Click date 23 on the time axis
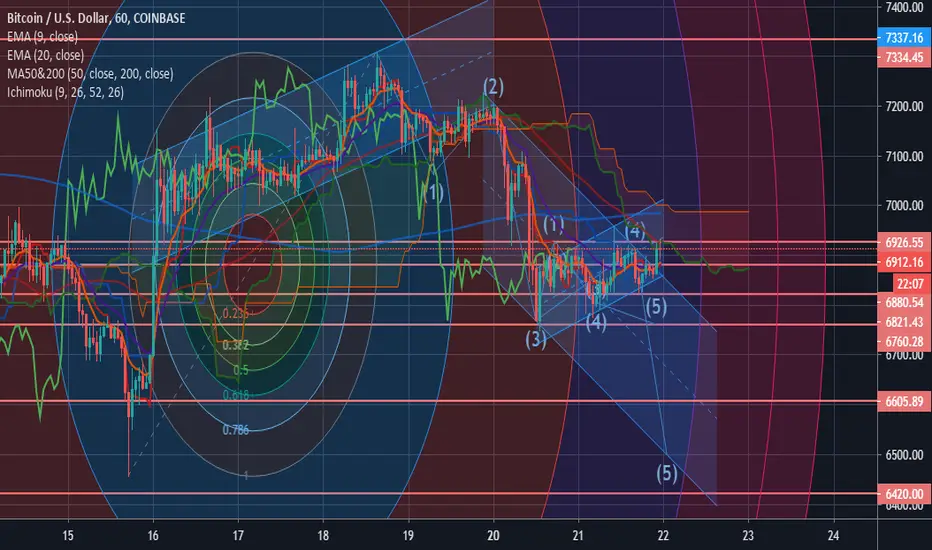Image resolution: width=932 pixels, height=550 pixels. [x=748, y=535]
